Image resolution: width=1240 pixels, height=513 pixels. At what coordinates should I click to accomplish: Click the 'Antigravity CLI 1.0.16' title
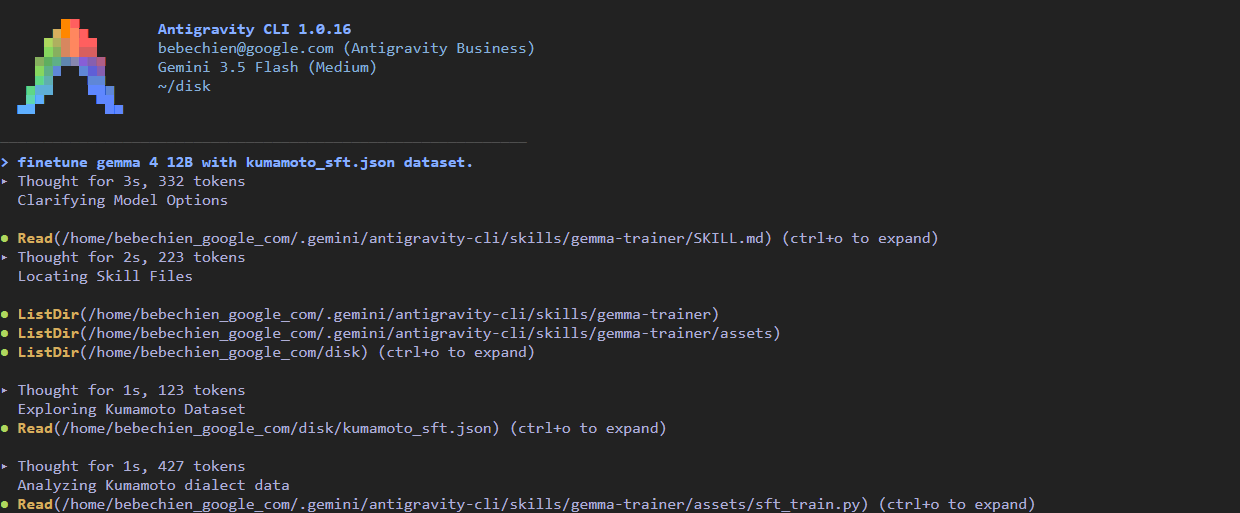click(254, 29)
